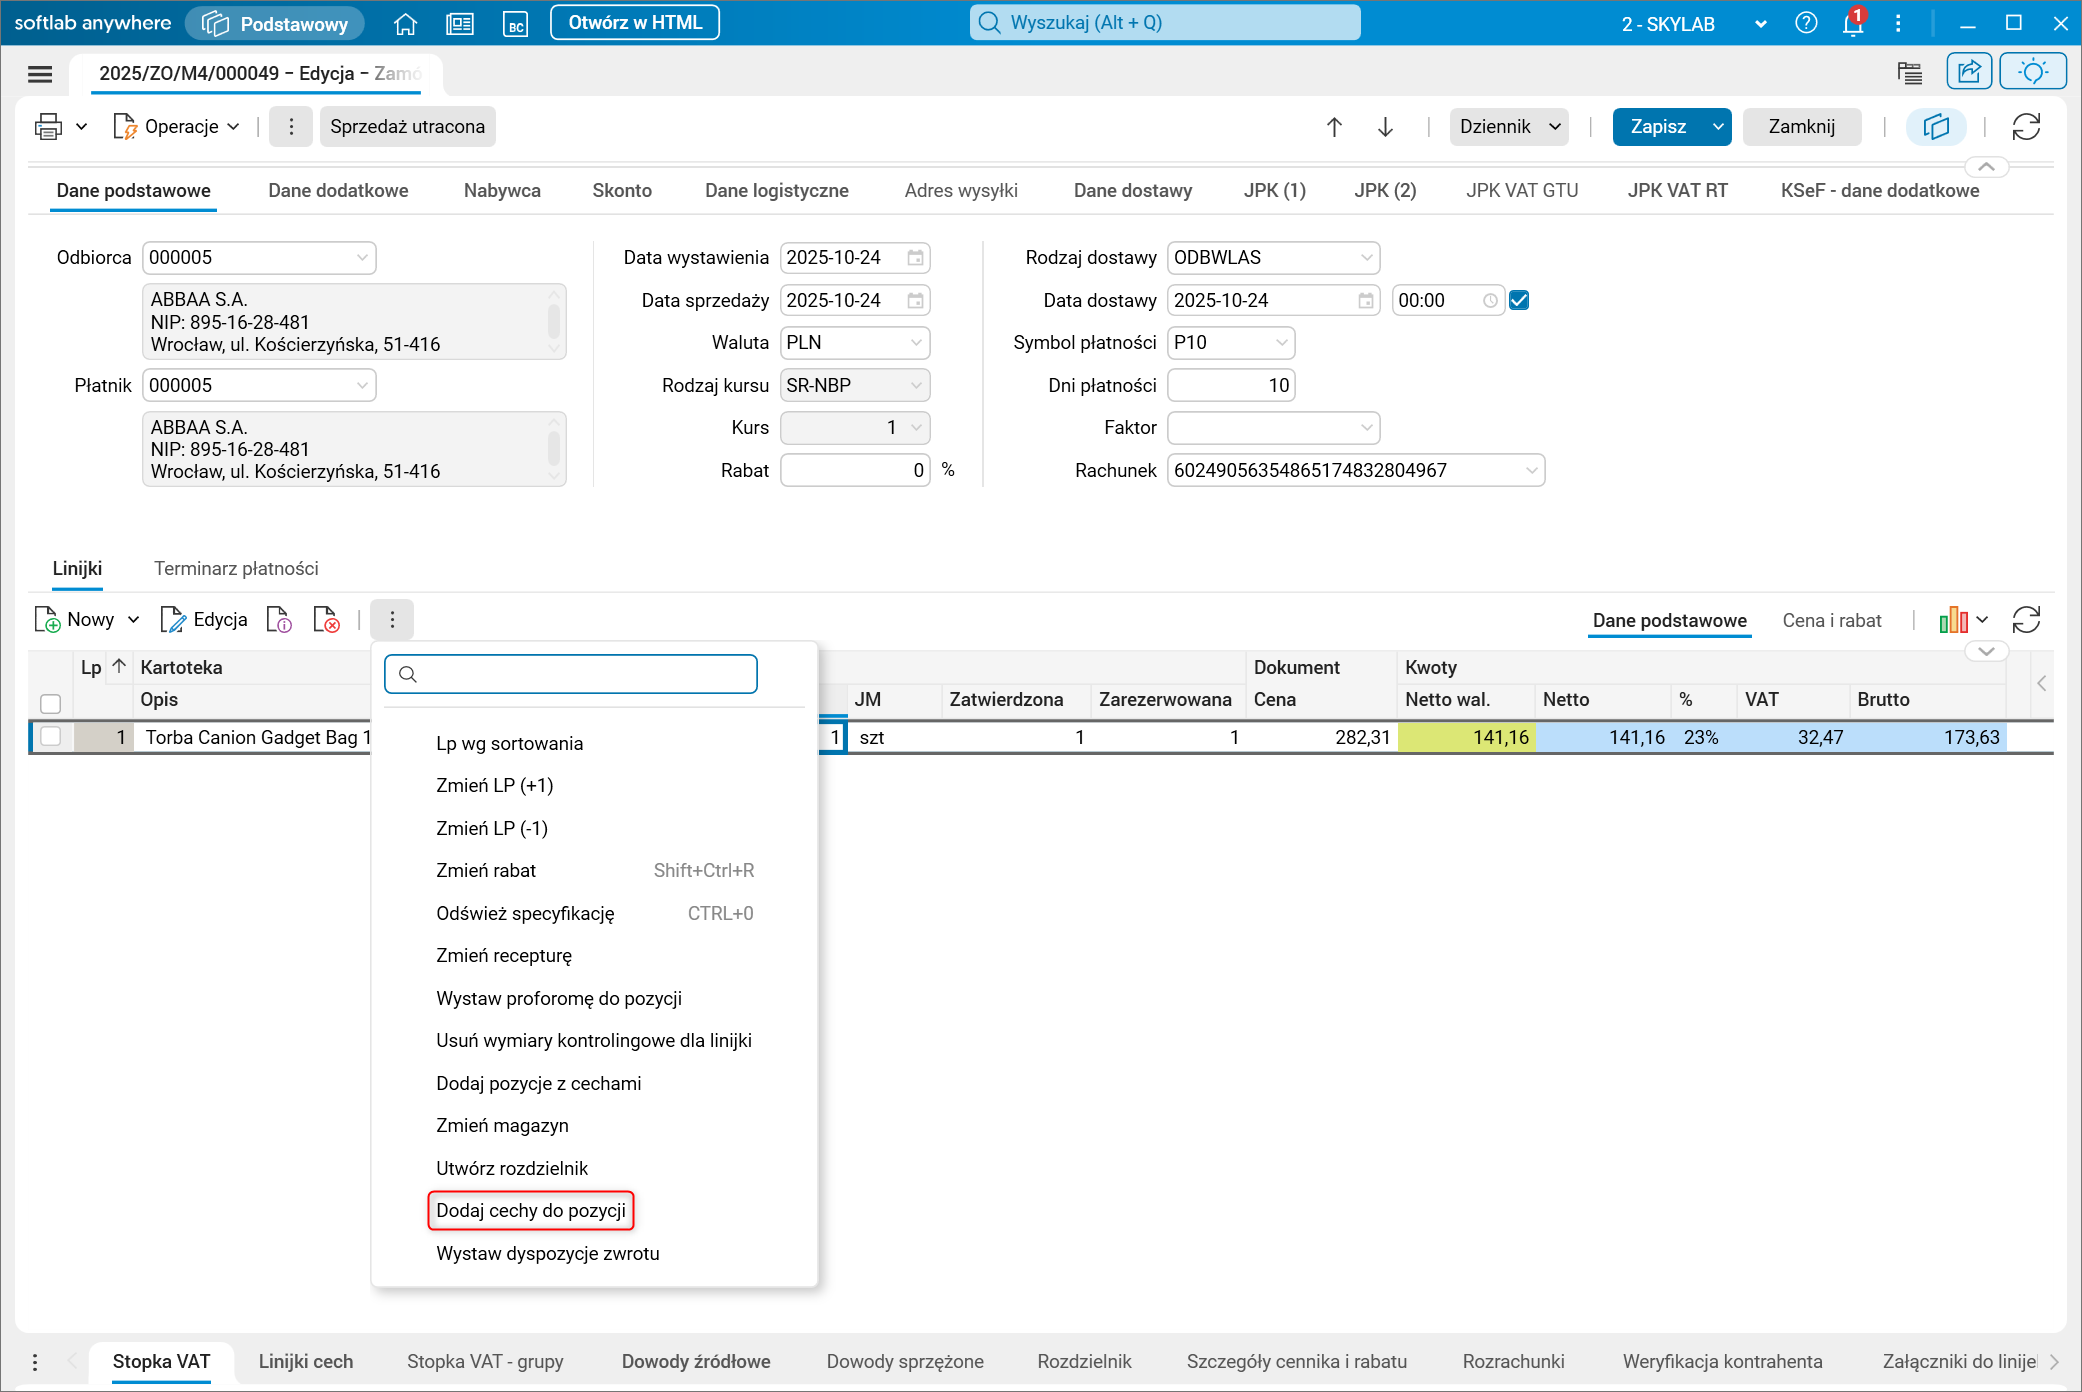
Task: Open the hamburger menu icon
Action: tap(40, 74)
